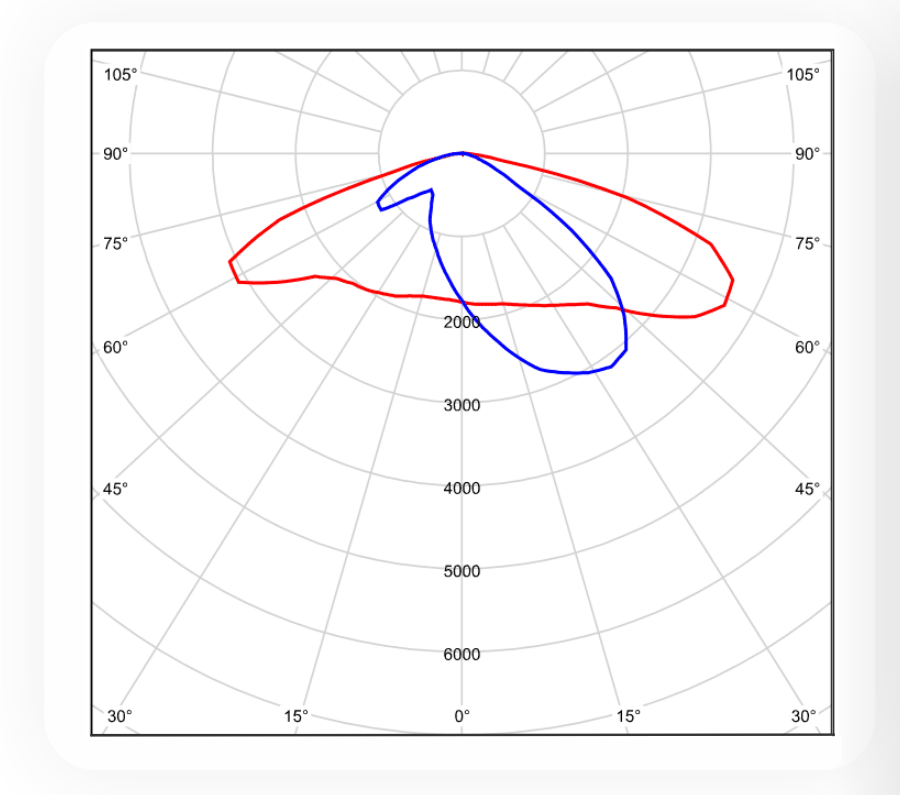Screen dimensions: 900x795
Task: Select the 30° label in bottom-right corner
Action: pyautogui.click(x=804, y=716)
